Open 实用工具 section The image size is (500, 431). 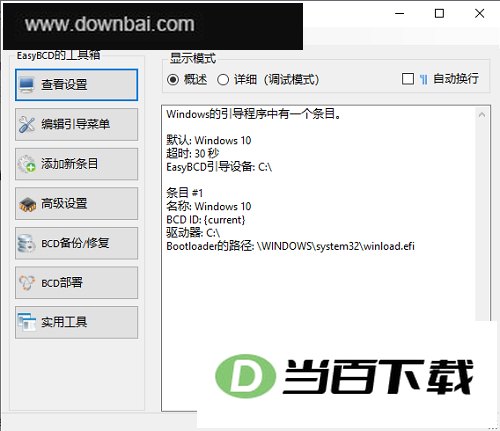tap(76, 322)
